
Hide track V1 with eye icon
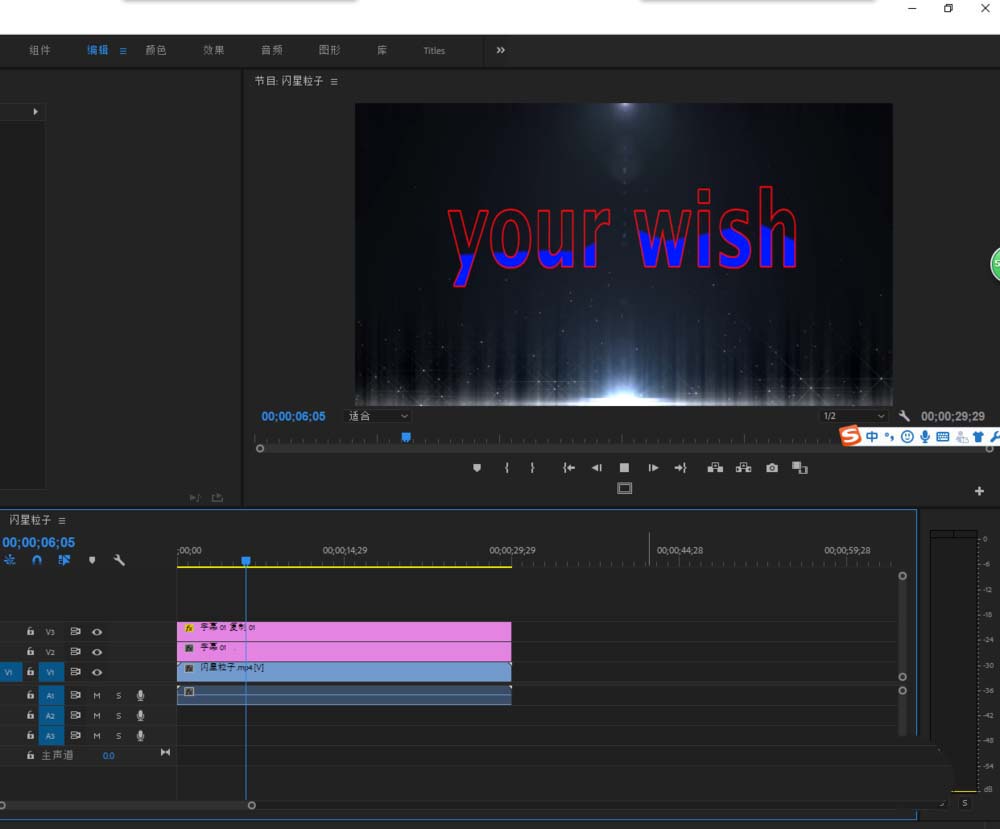coord(97,672)
